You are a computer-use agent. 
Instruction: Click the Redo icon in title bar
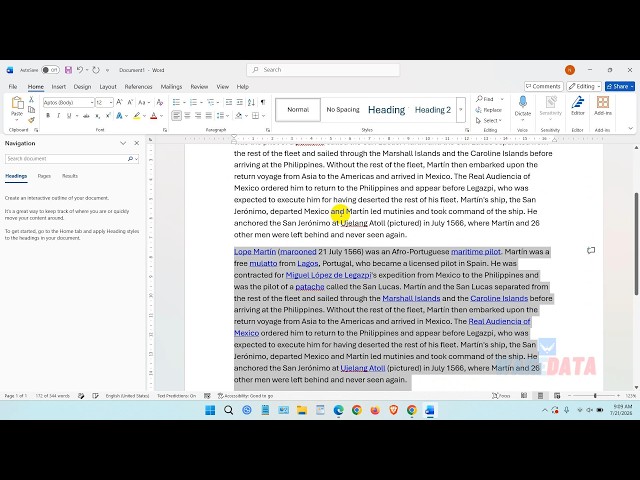coord(96,70)
